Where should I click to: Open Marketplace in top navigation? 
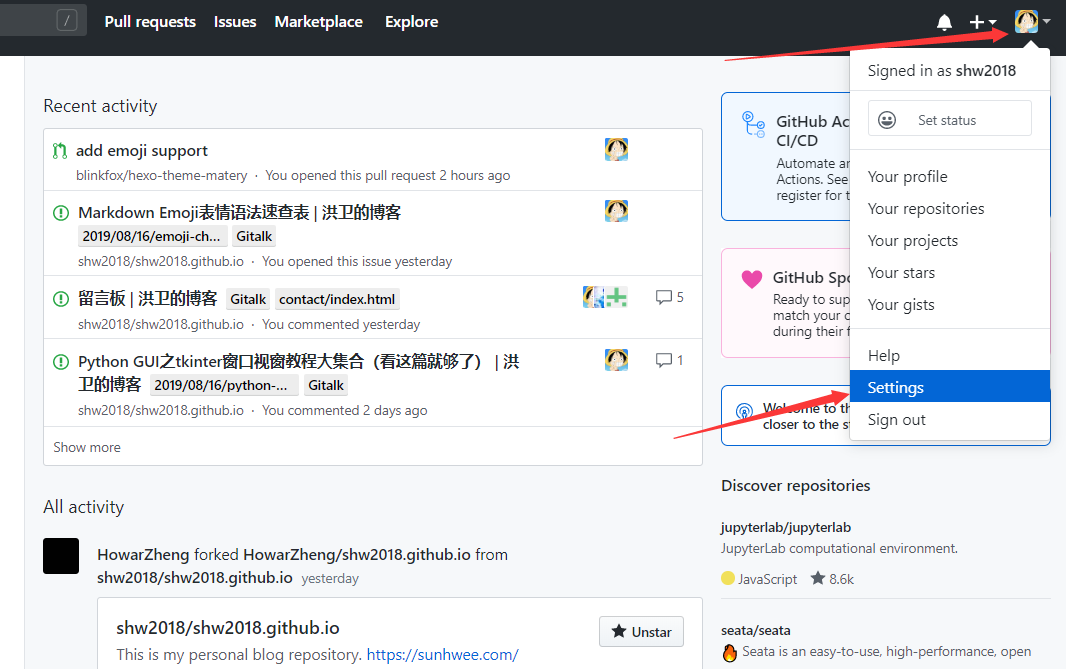pyautogui.click(x=319, y=22)
